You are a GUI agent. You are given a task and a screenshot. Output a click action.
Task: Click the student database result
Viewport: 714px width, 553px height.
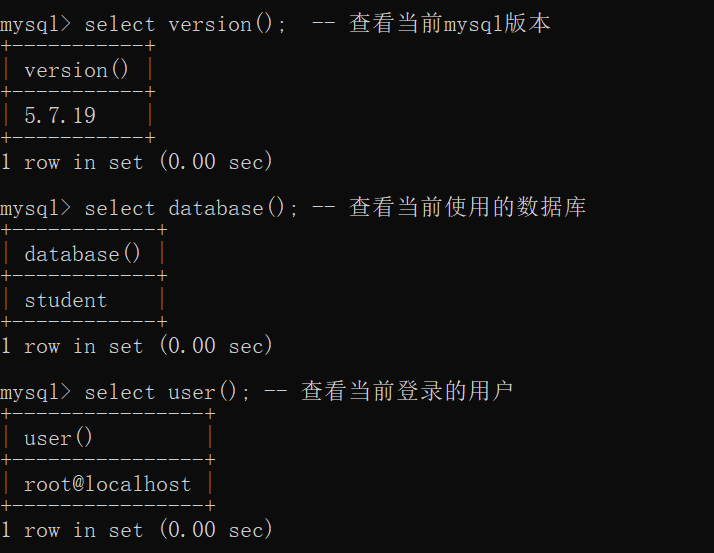click(66, 301)
